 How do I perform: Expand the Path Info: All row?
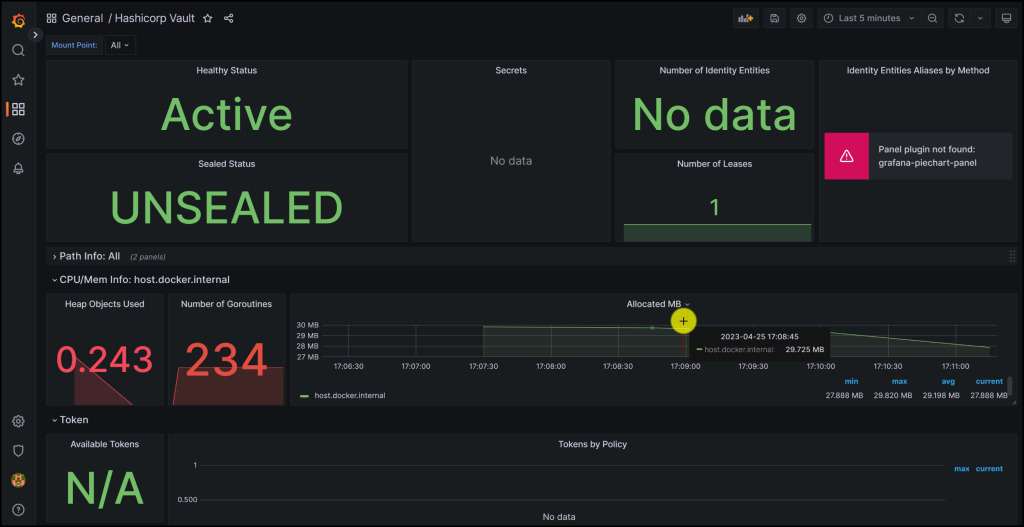tap(89, 257)
